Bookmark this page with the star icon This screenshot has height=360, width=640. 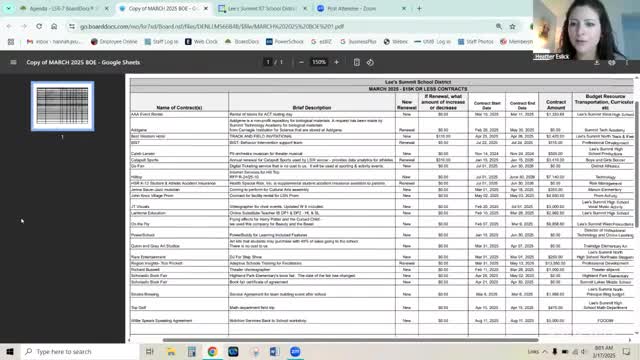pos(513,27)
